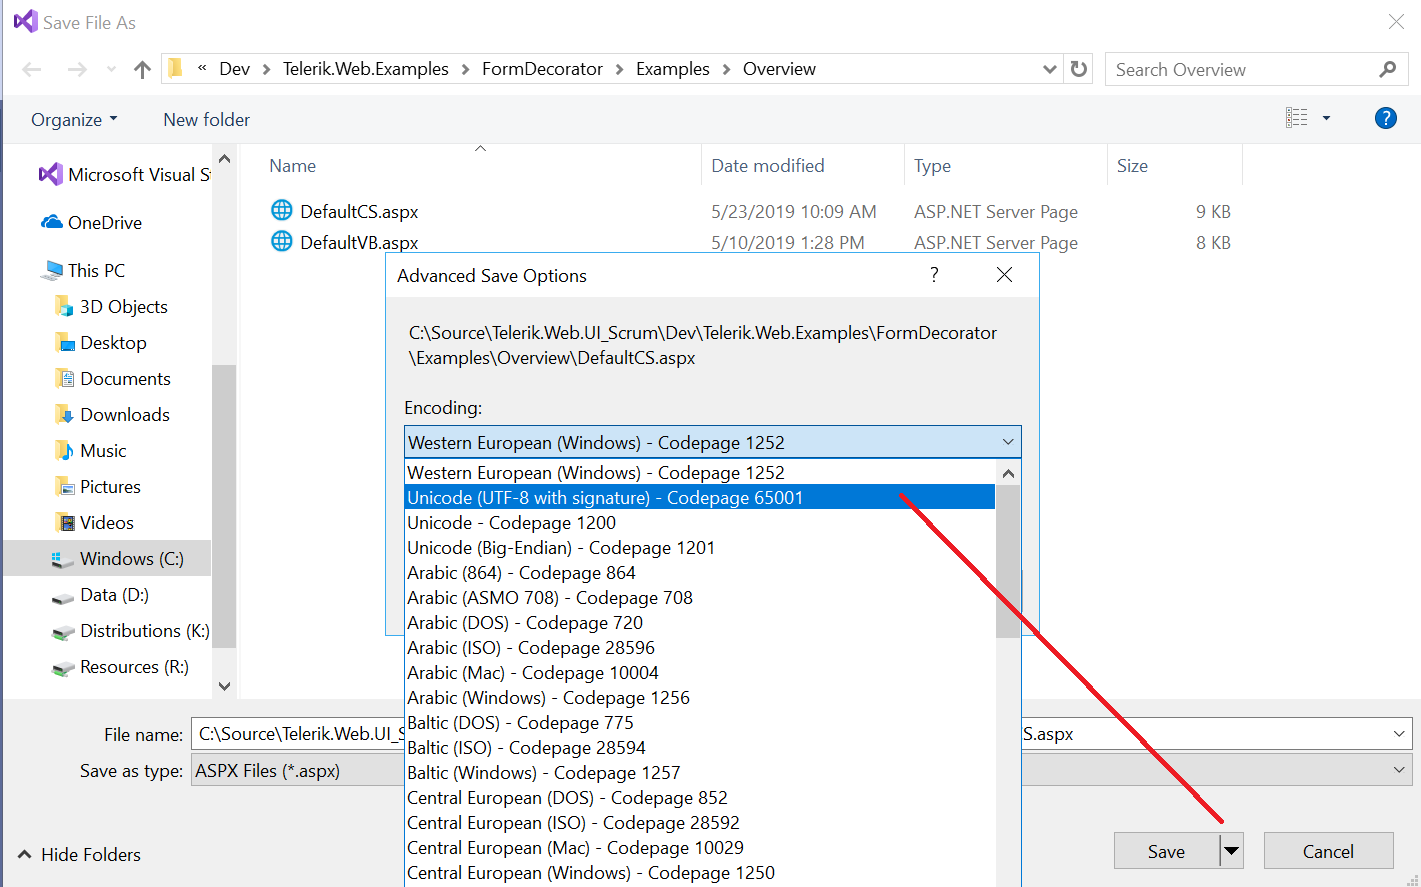The image size is (1421, 887).
Task: Go up one folder level
Action: pos(142,69)
